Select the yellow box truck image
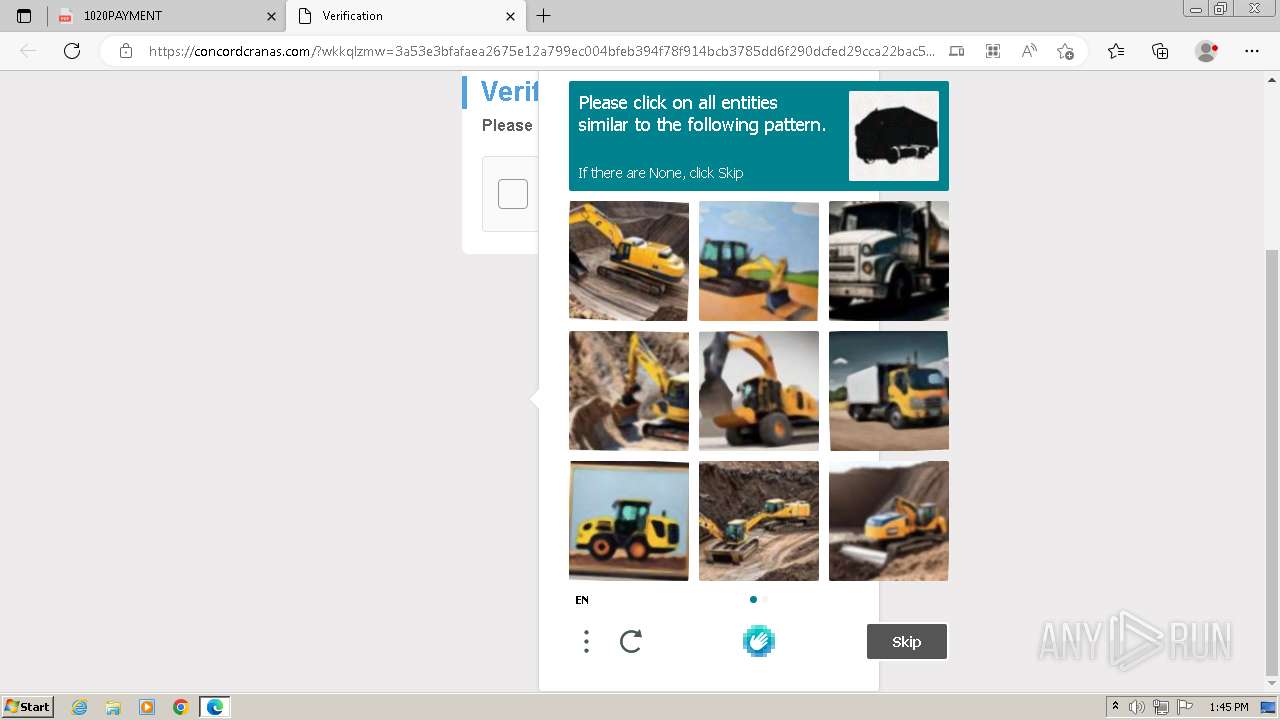Image resolution: width=1280 pixels, height=720 pixels. pyautogui.click(x=889, y=391)
